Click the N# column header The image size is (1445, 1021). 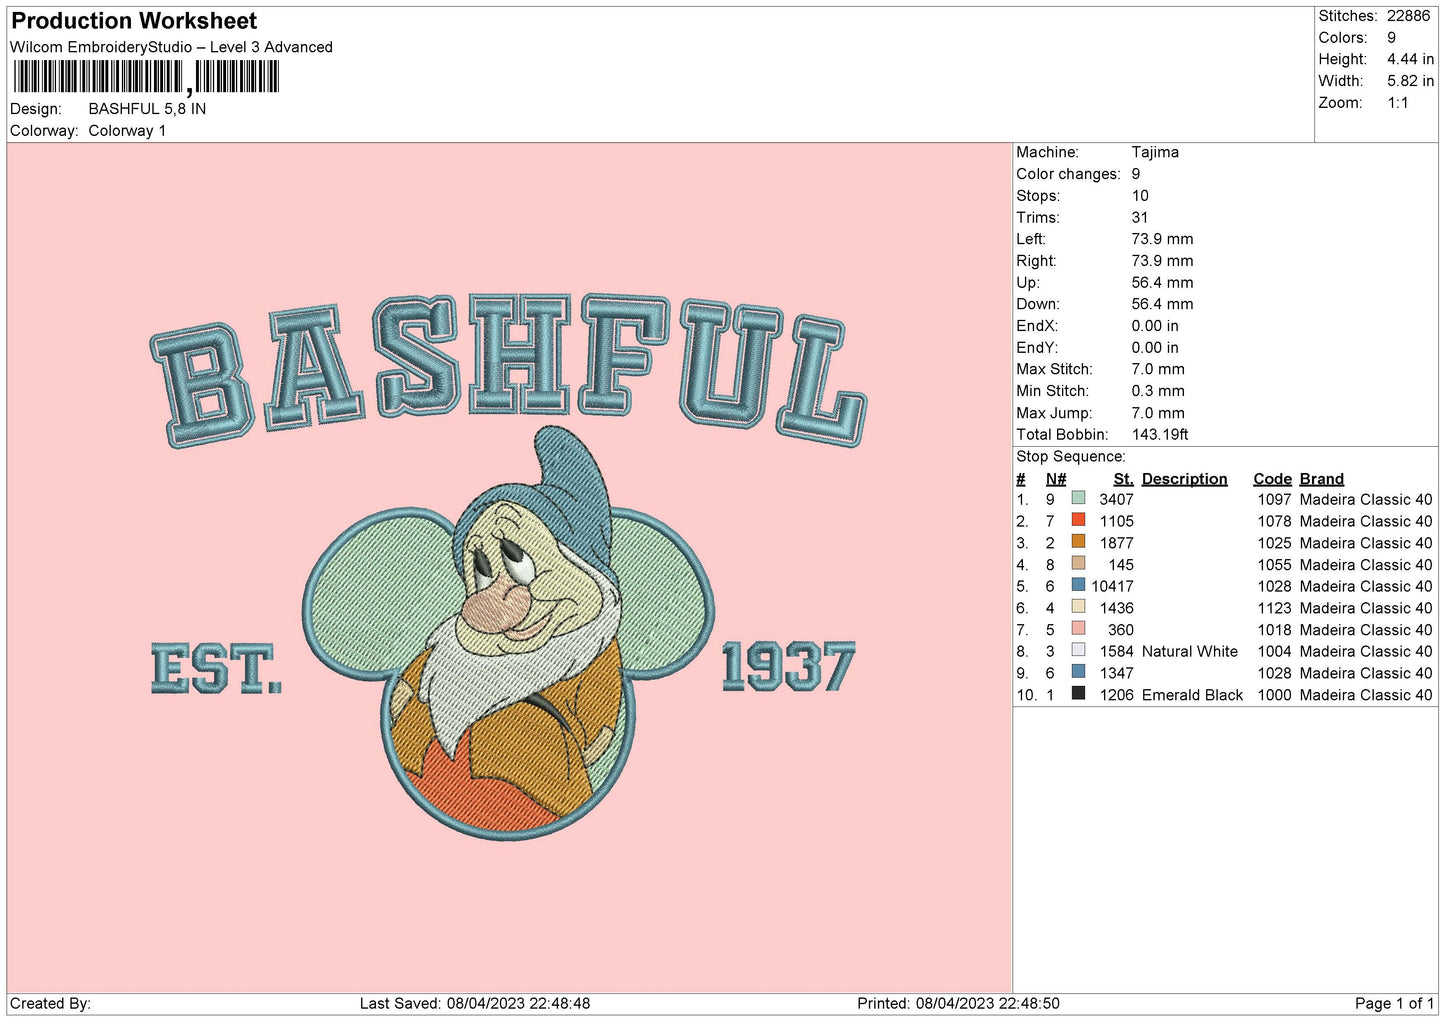[x=1056, y=479]
